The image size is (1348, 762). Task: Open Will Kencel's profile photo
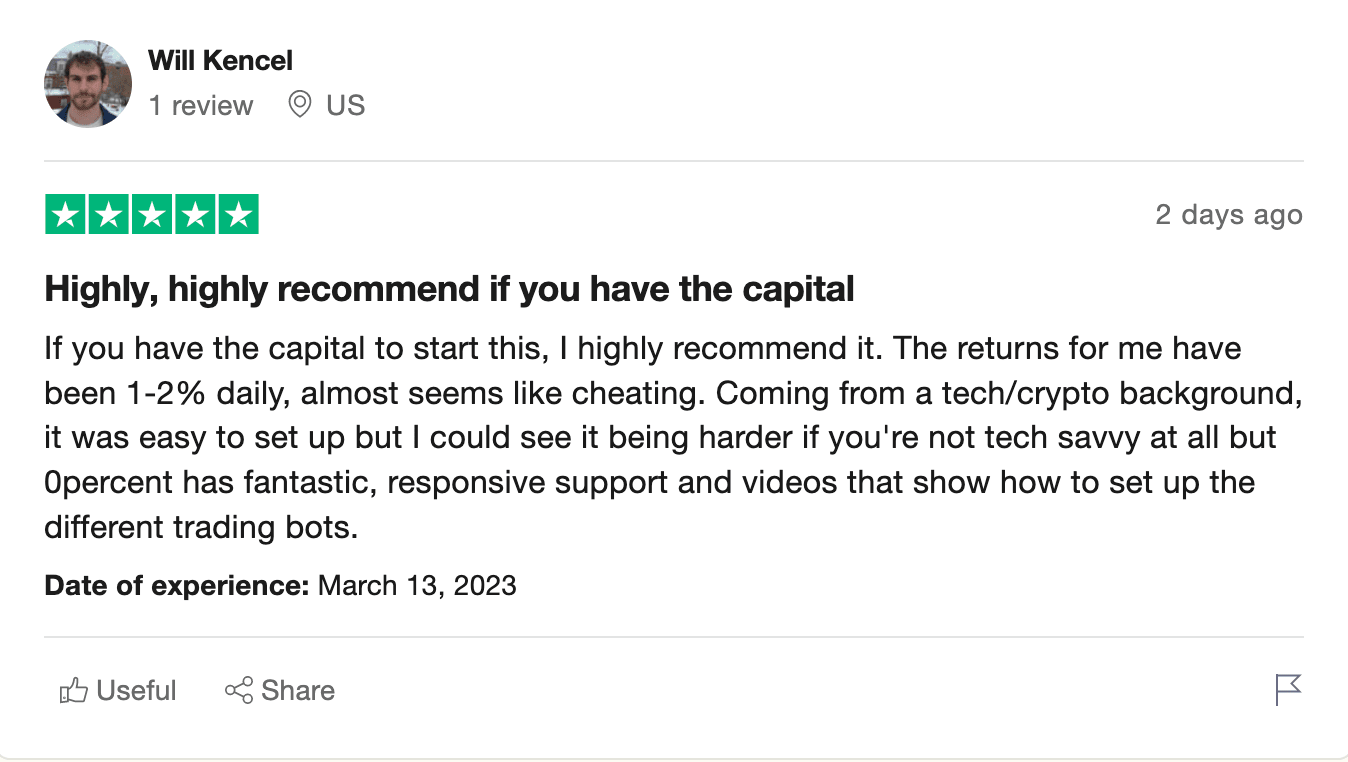pyautogui.click(x=88, y=84)
